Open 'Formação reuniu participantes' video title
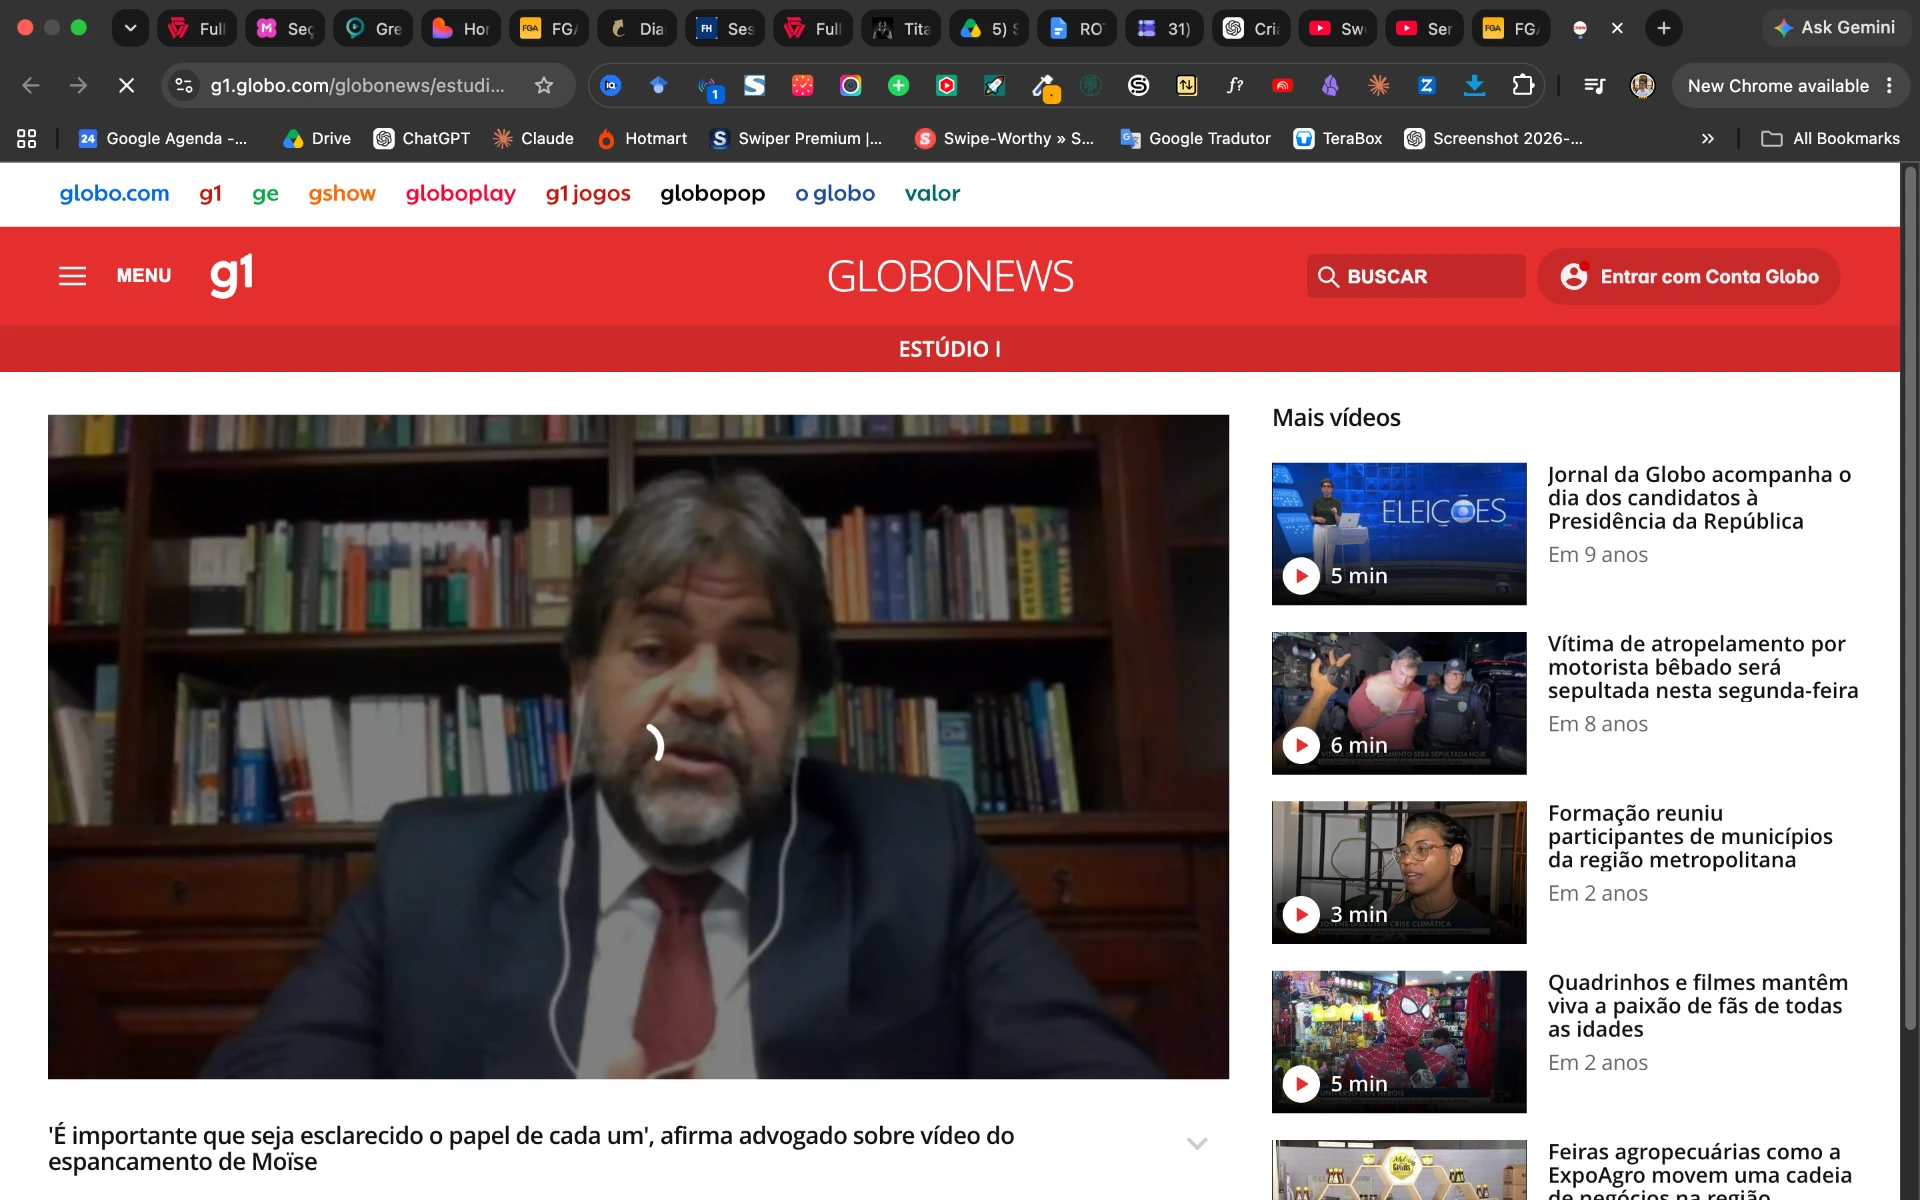The height and width of the screenshot is (1200, 1920). (1690, 837)
